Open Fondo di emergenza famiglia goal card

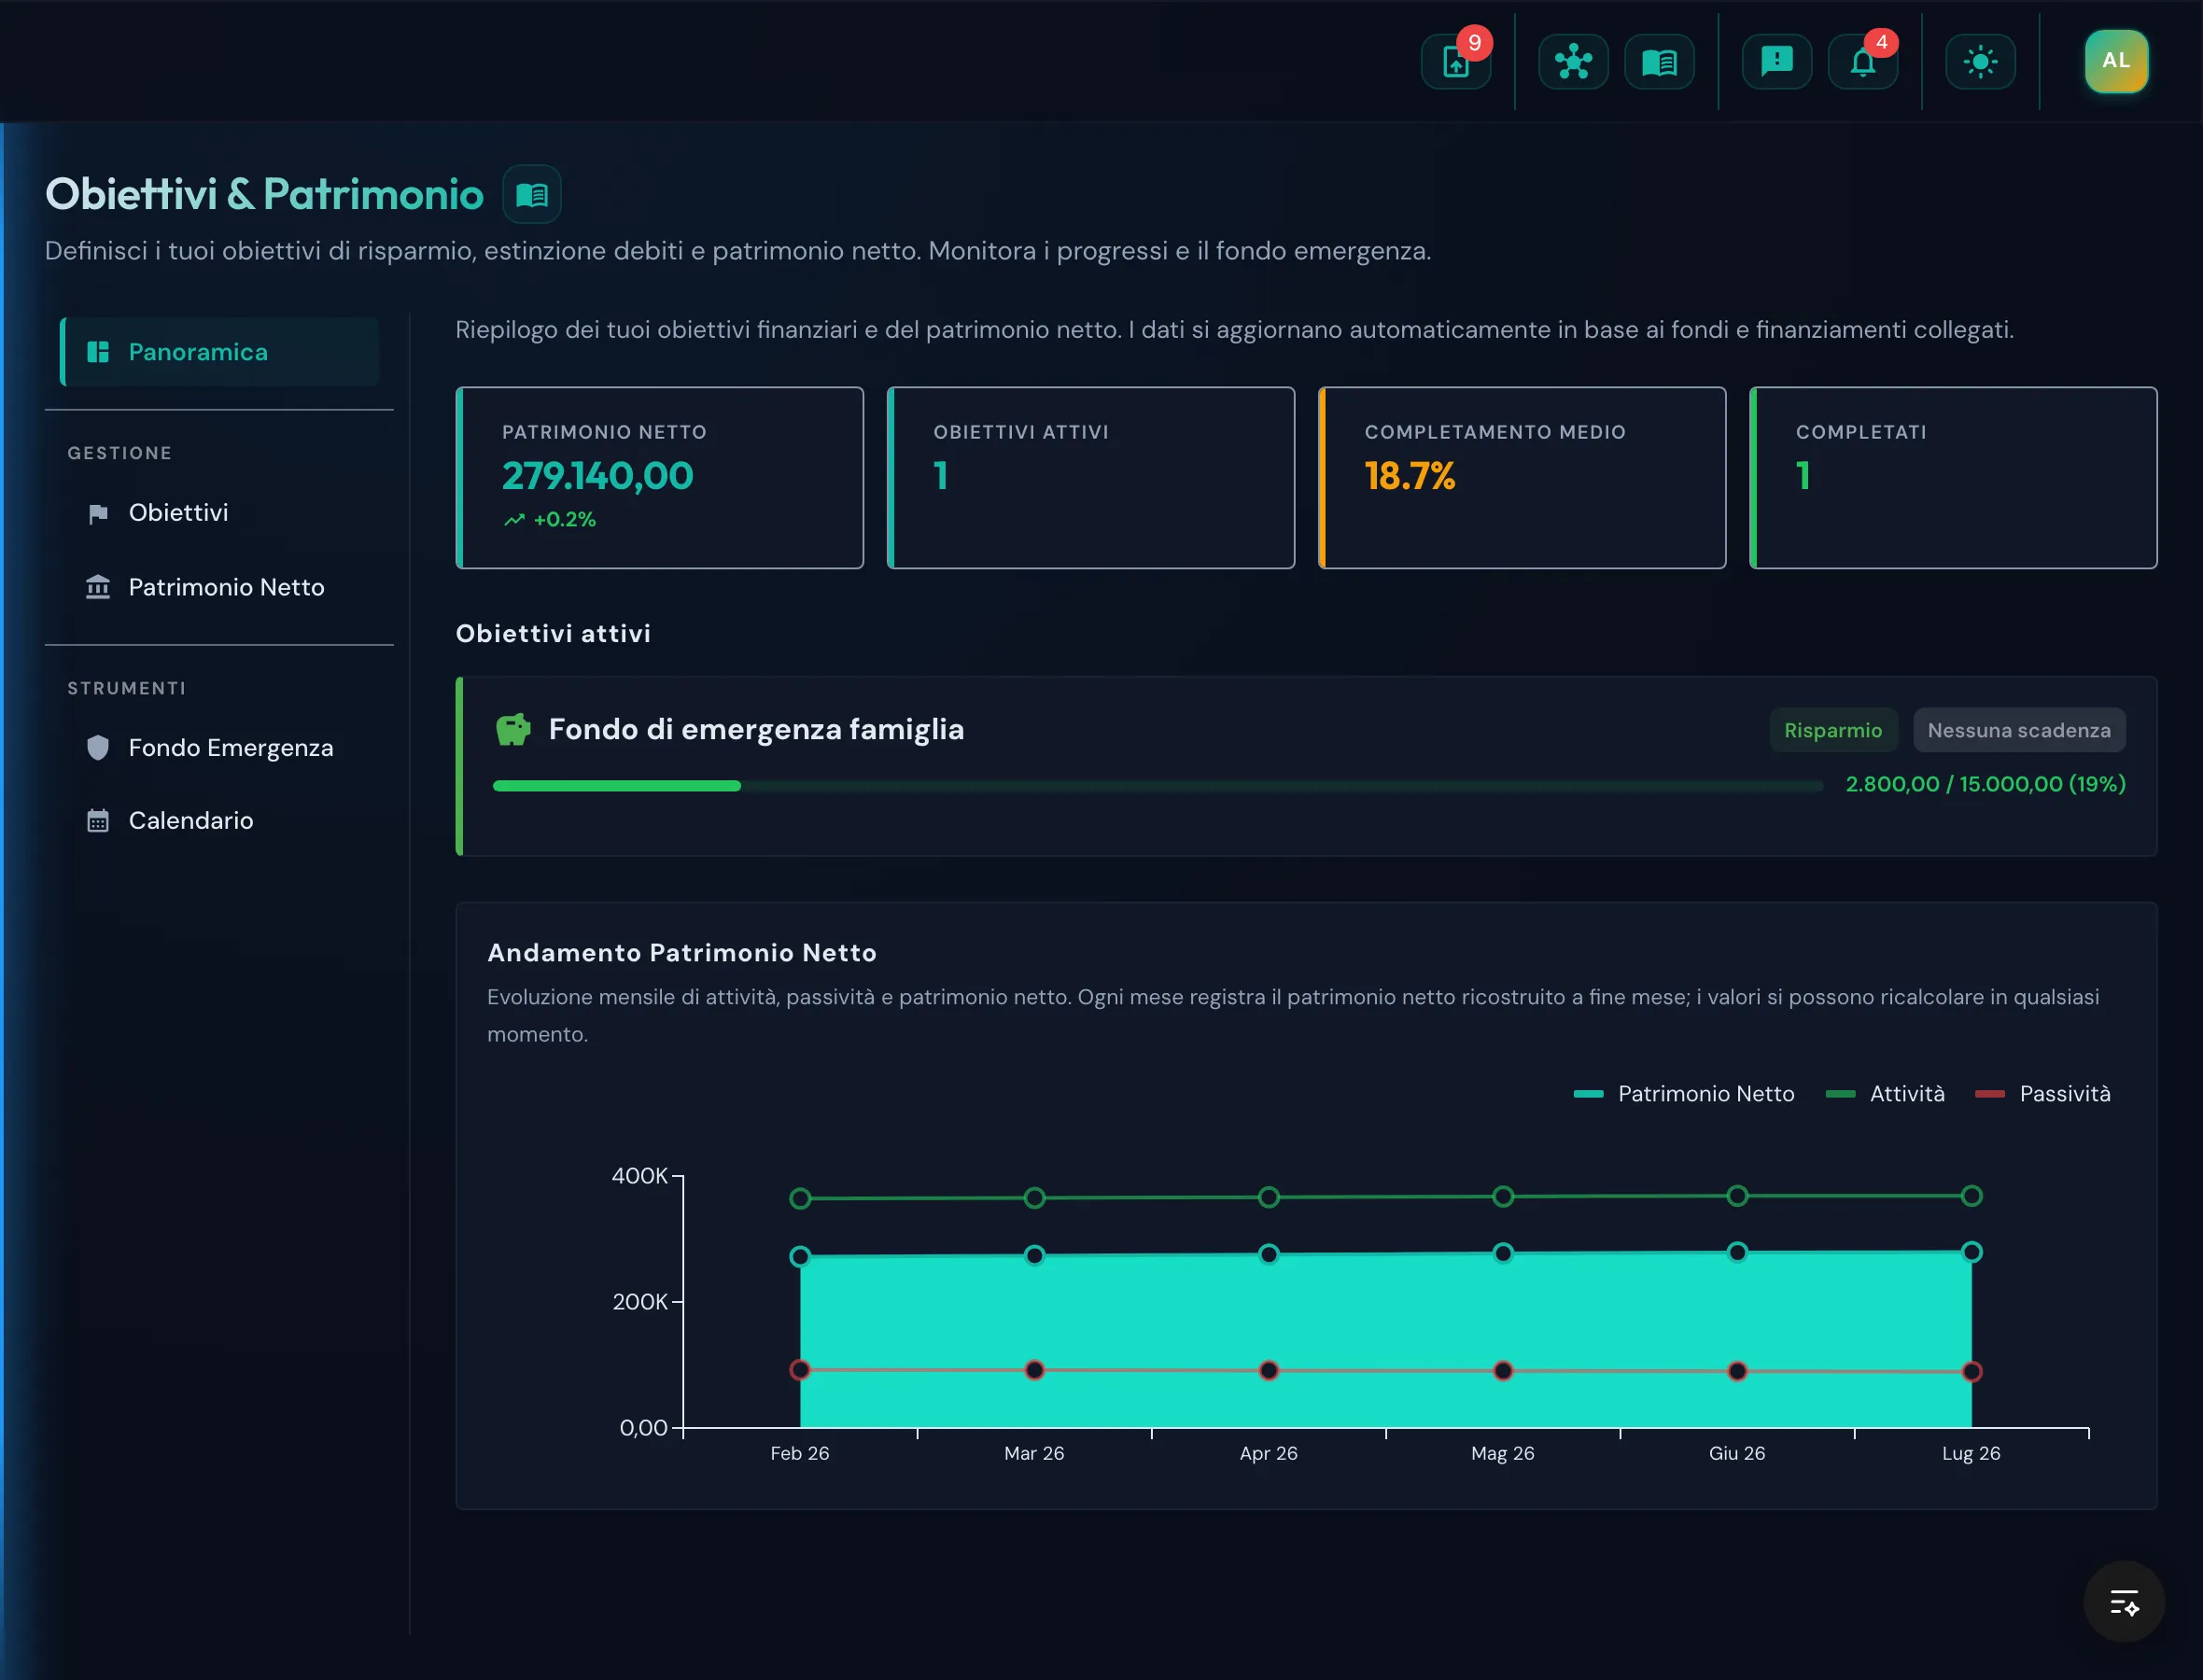[1306, 766]
